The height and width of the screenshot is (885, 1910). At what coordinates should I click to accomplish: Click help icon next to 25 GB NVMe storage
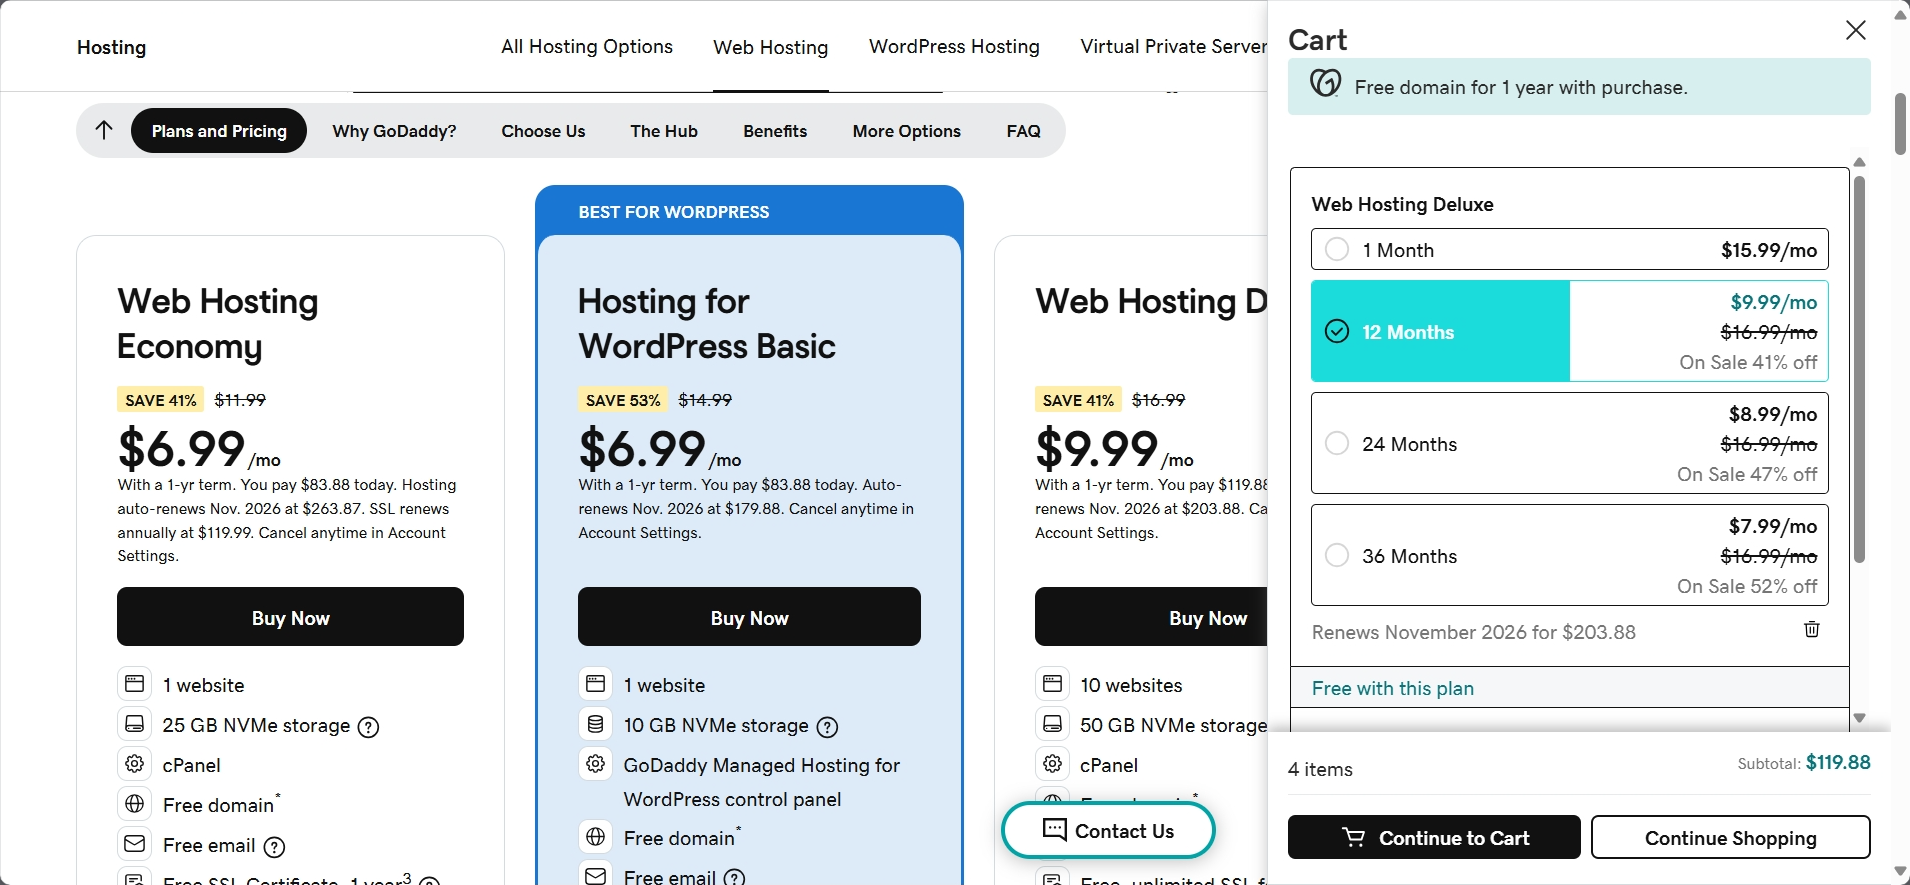point(368,727)
